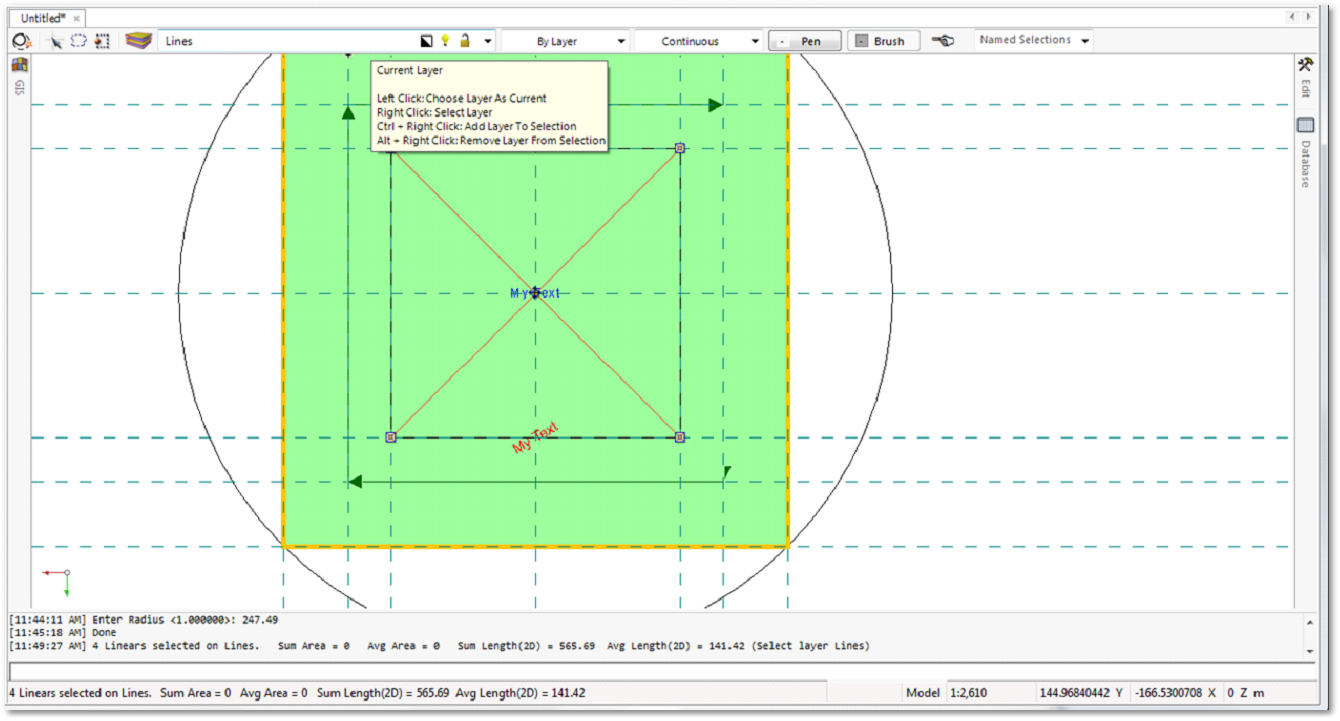Select the bottom-right square vertex handle
1340x721 pixels.
click(x=680, y=437)
